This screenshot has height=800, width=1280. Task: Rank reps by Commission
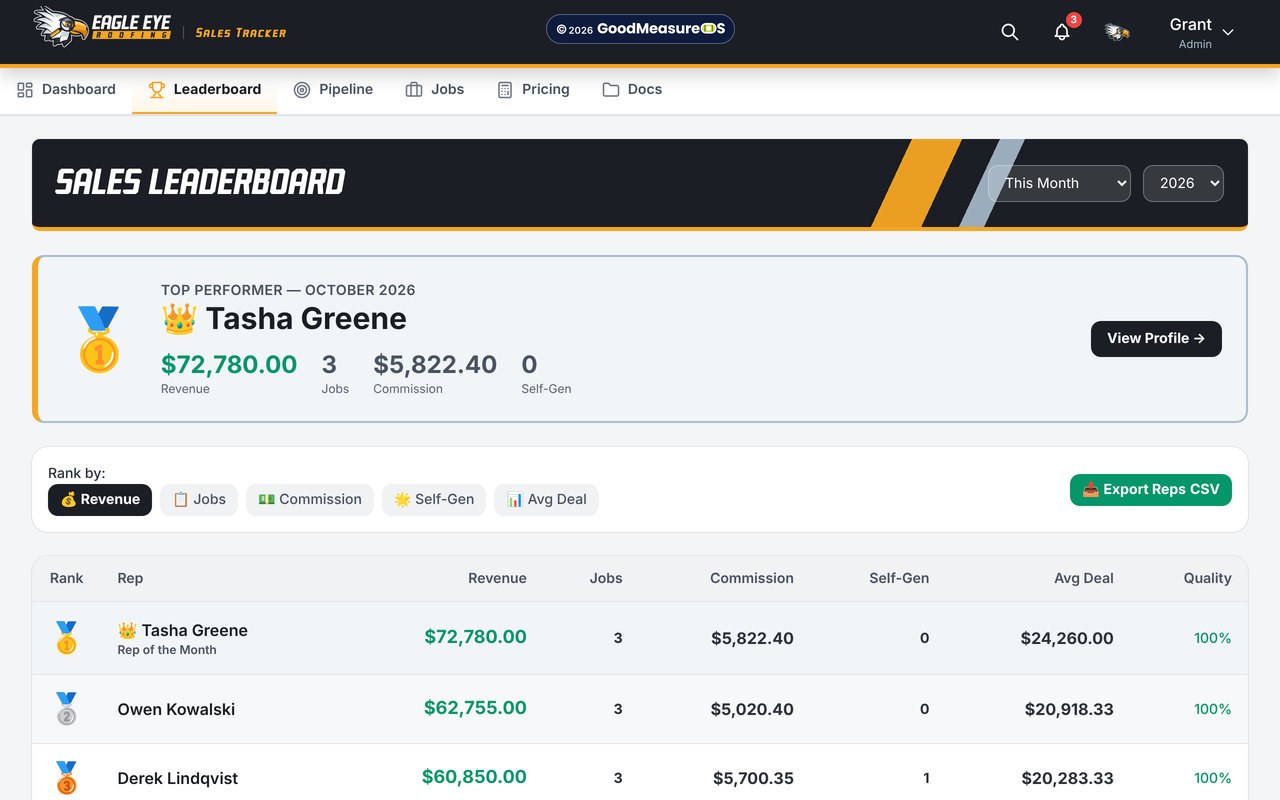(x=310, y=500)
